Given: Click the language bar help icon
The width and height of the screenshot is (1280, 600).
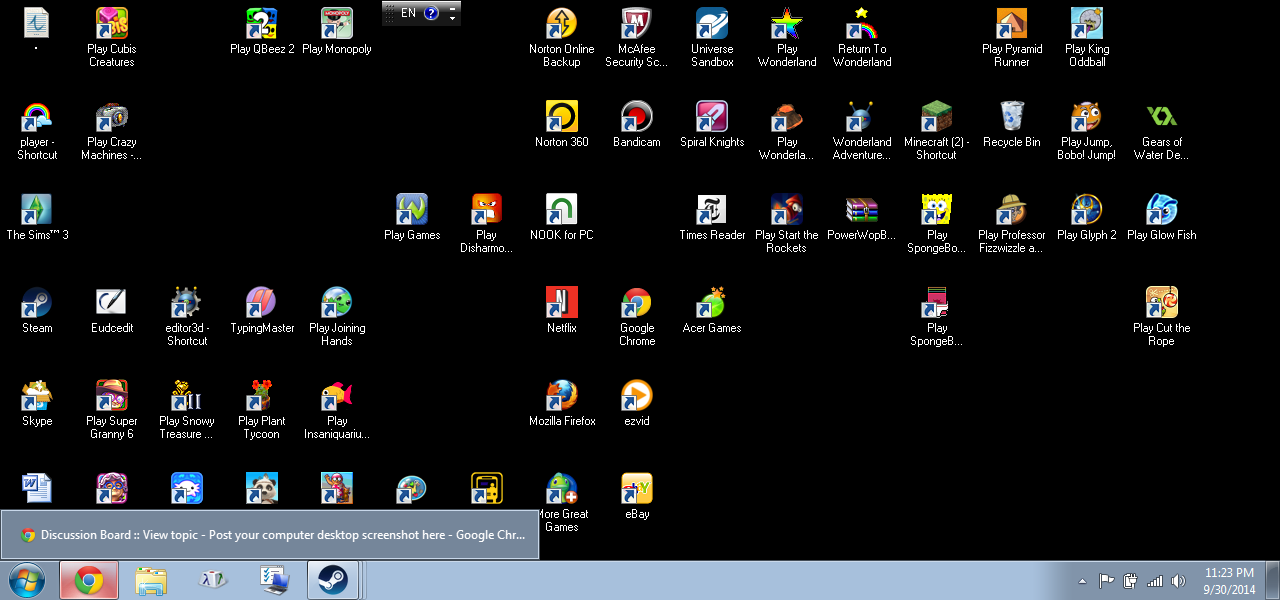Looking at the screenshot, I should 431,13.
